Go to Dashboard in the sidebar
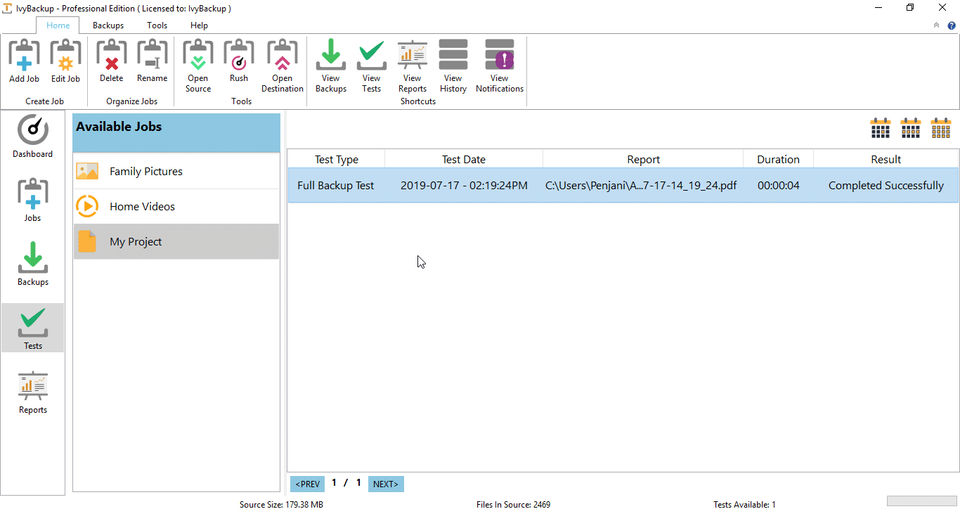 click(x=32, y=137)
